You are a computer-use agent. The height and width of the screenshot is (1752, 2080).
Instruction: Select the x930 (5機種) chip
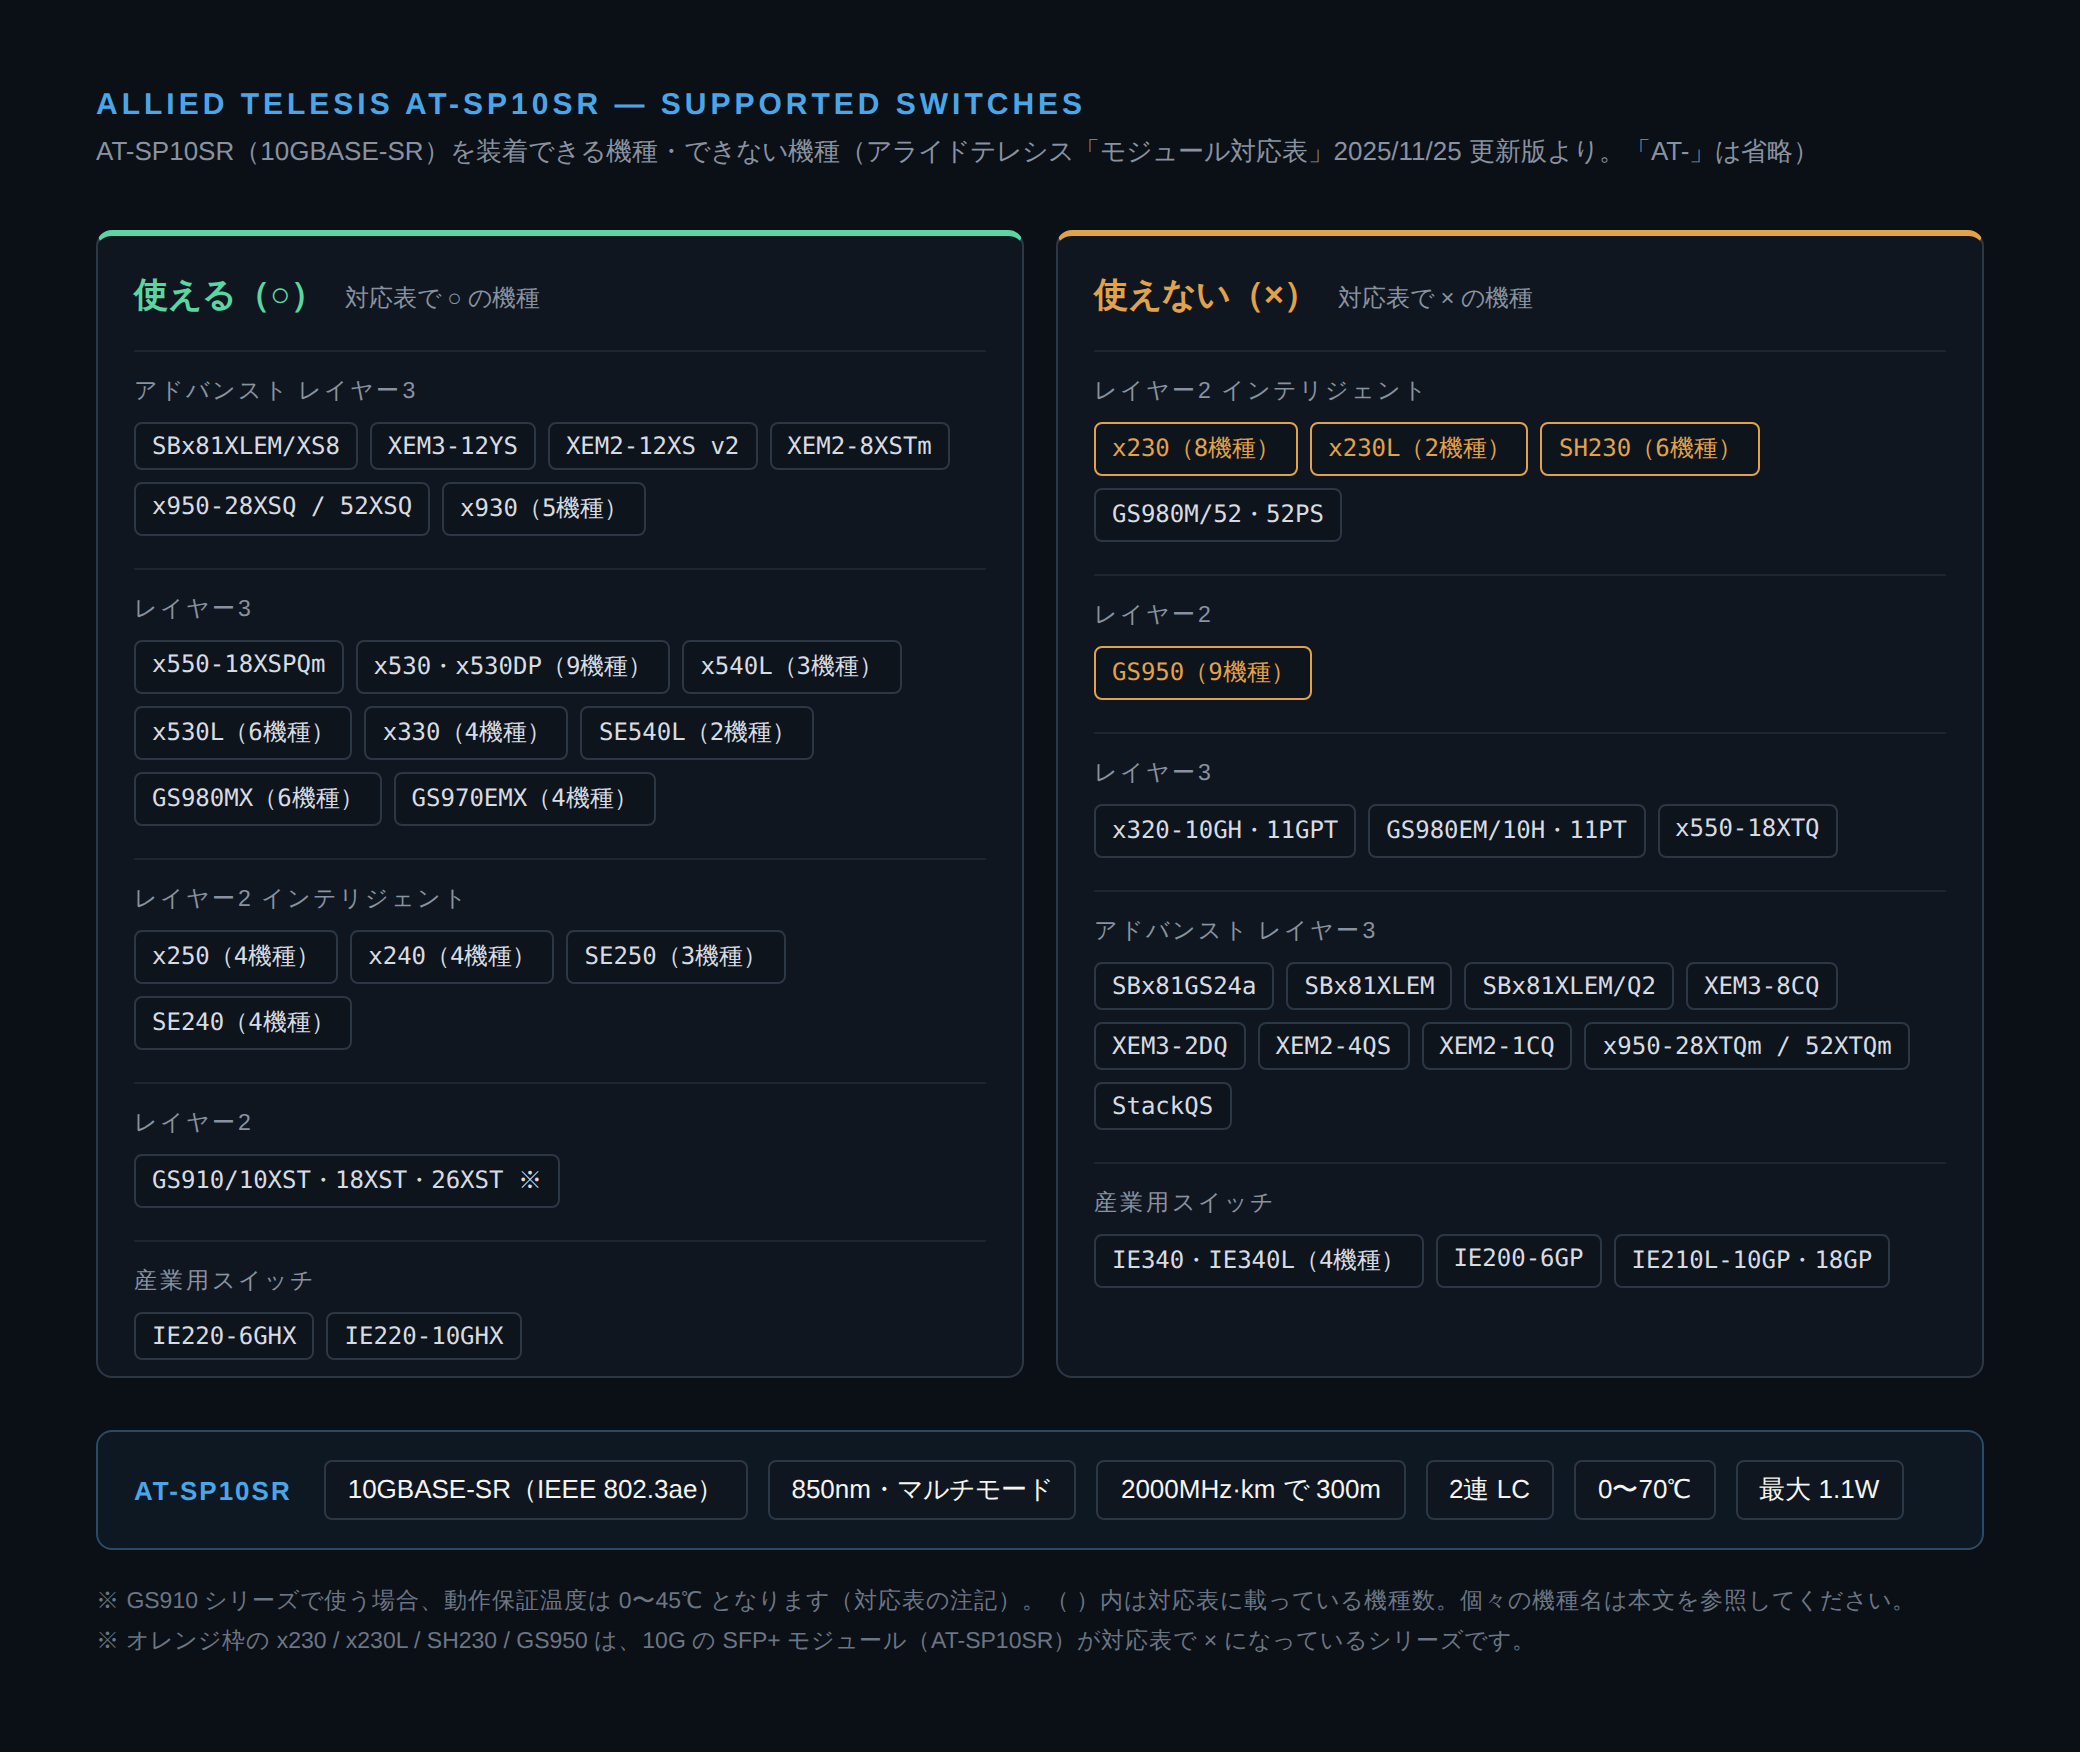click(x=543, y=508)
